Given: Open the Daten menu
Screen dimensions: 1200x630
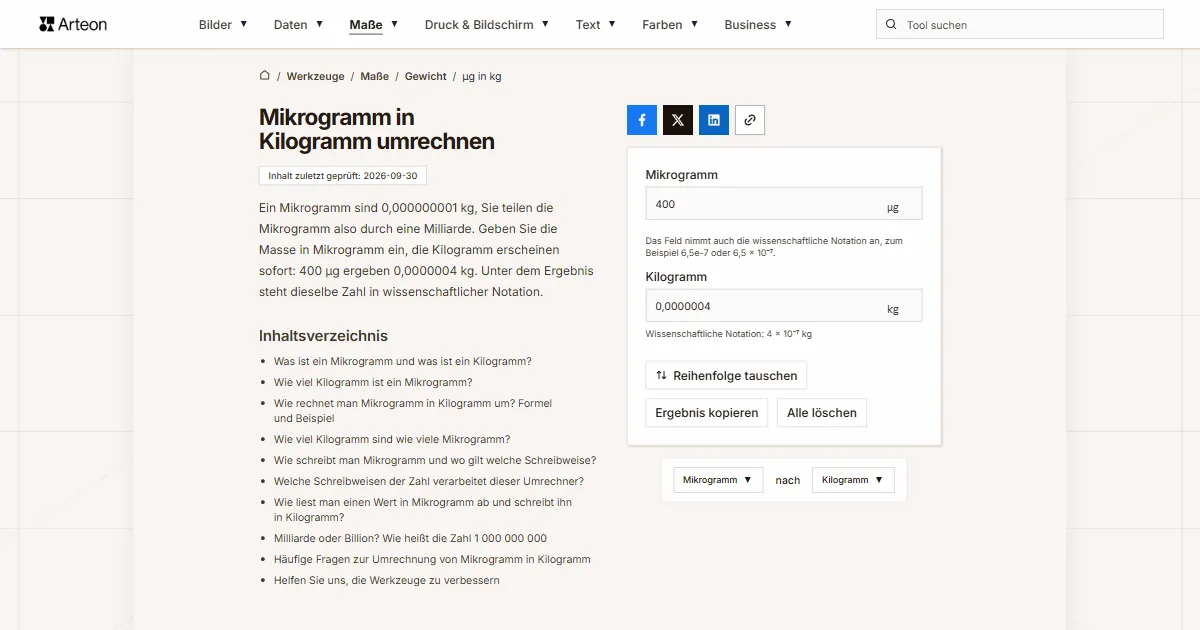Looking at the screenshot, I should pos(298,25).
